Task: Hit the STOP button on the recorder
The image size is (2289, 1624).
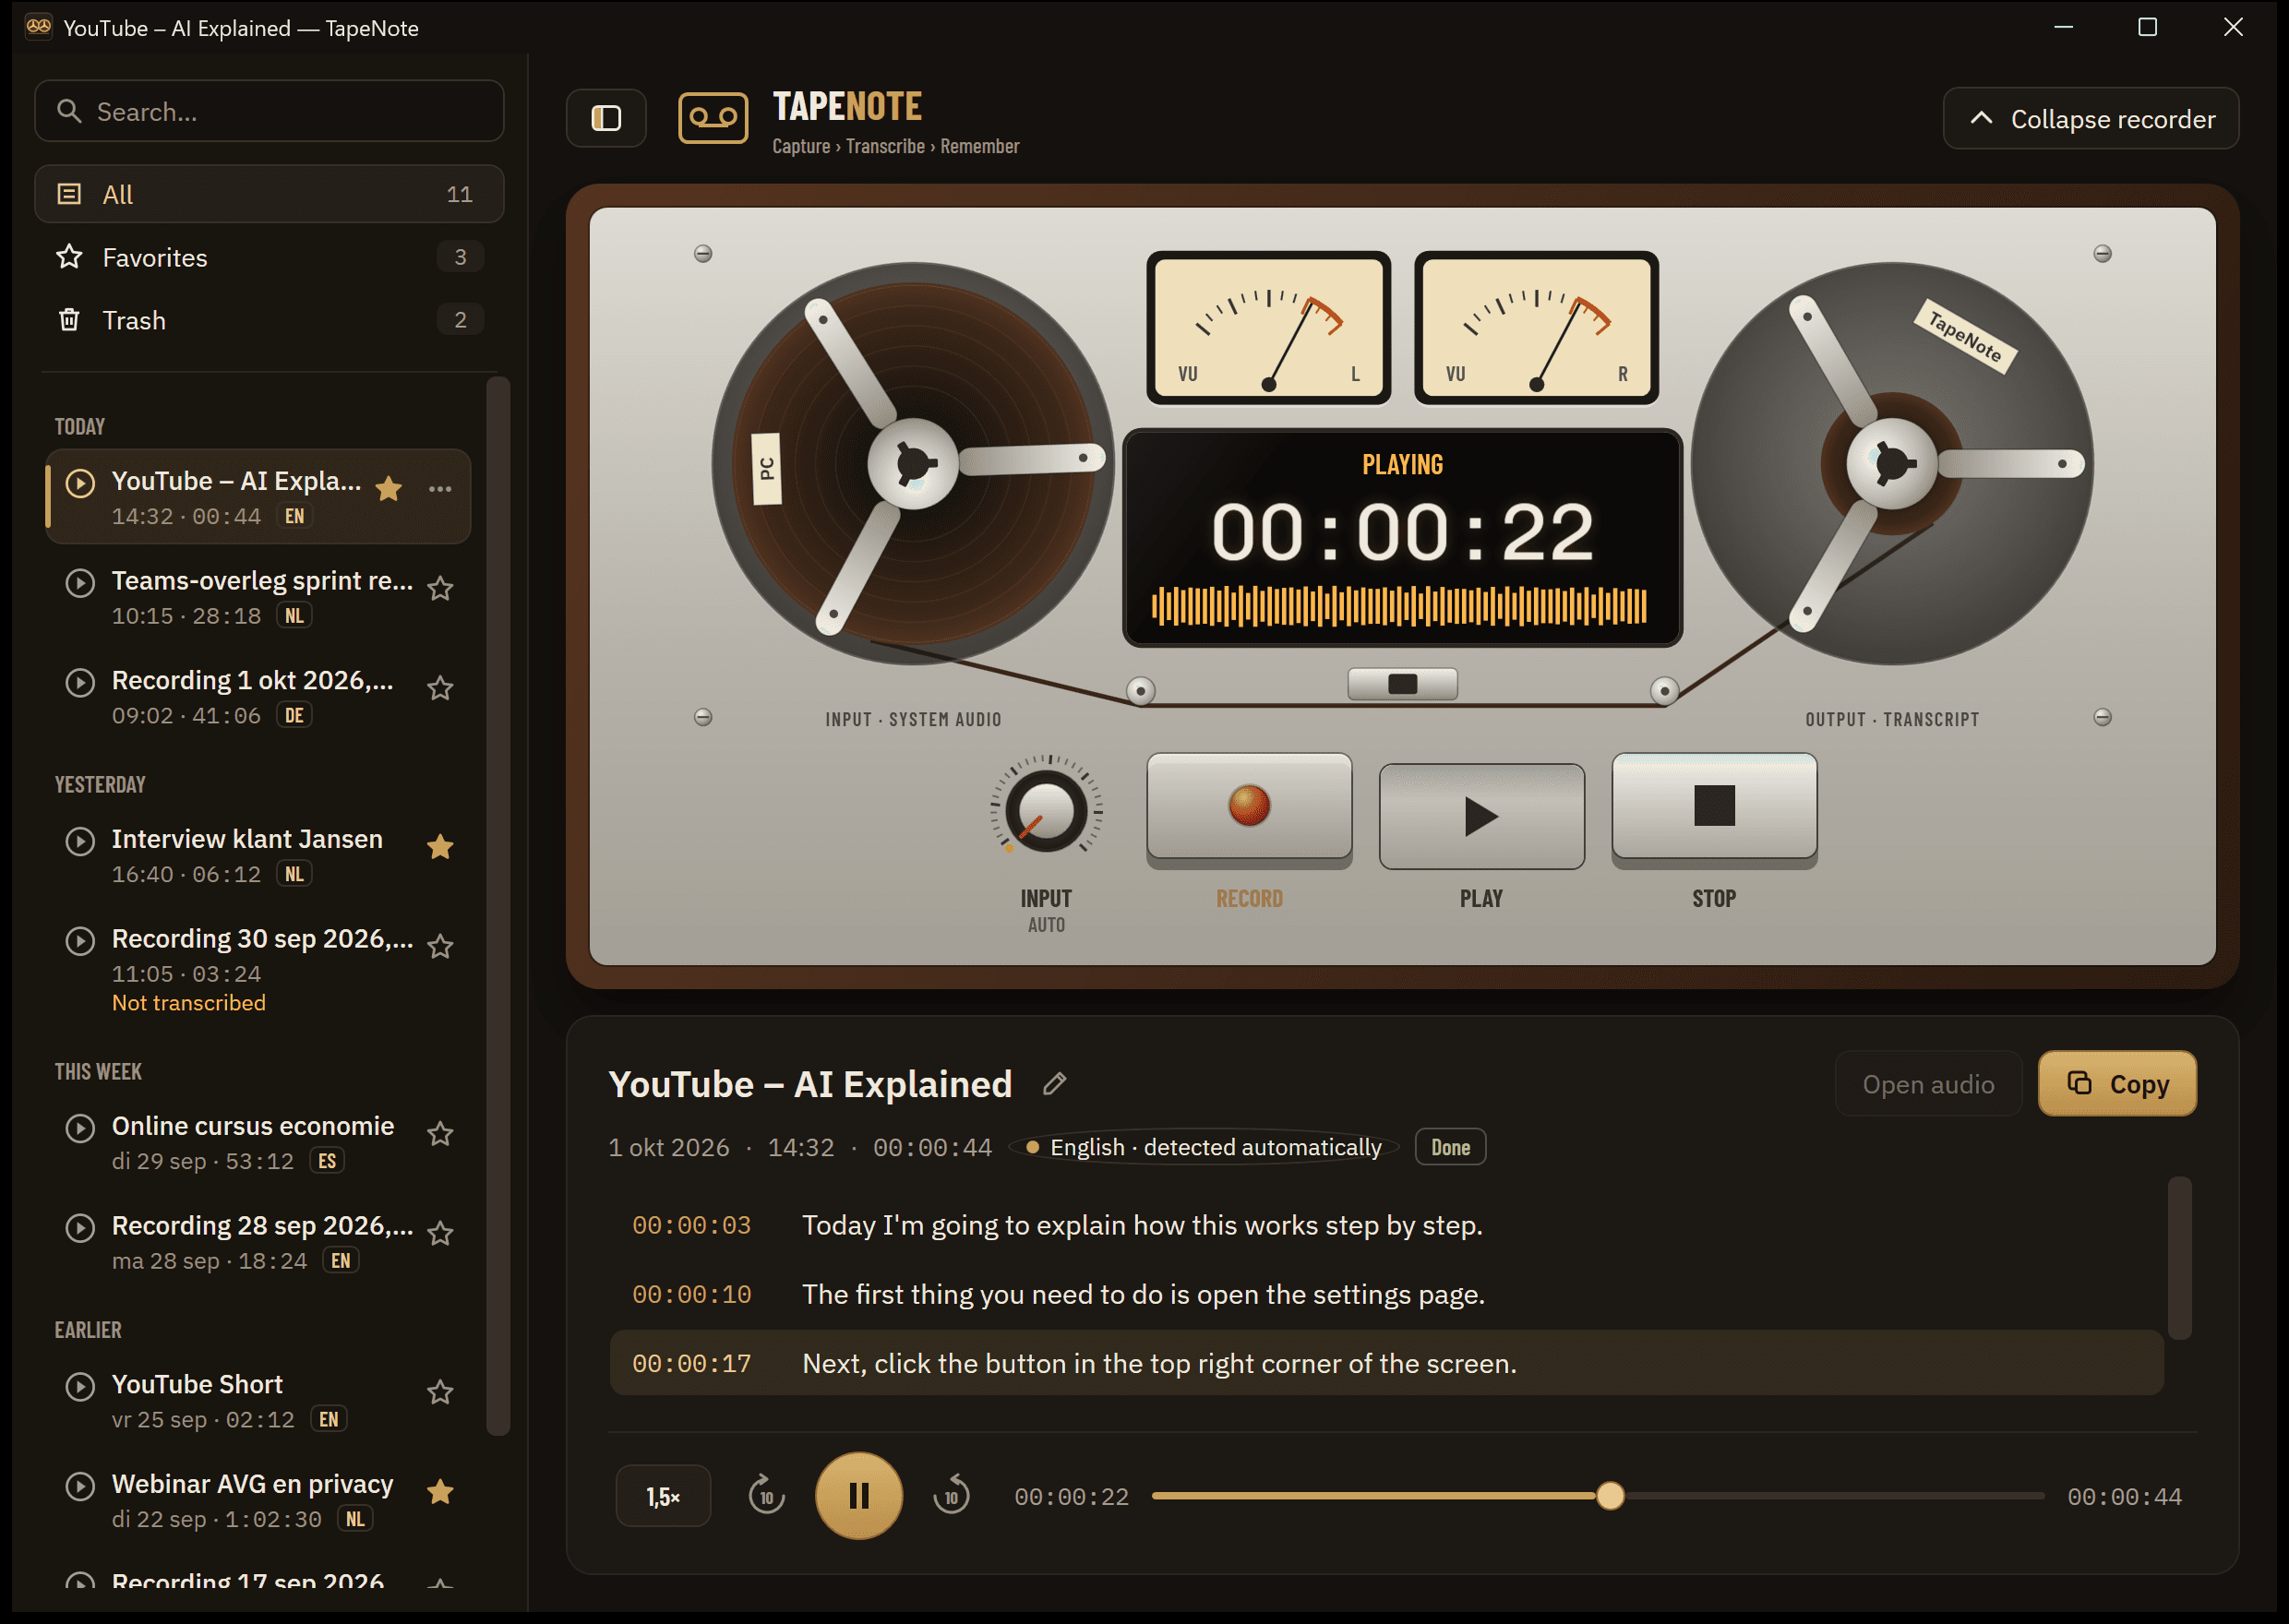Action: tap(1714, 808)
